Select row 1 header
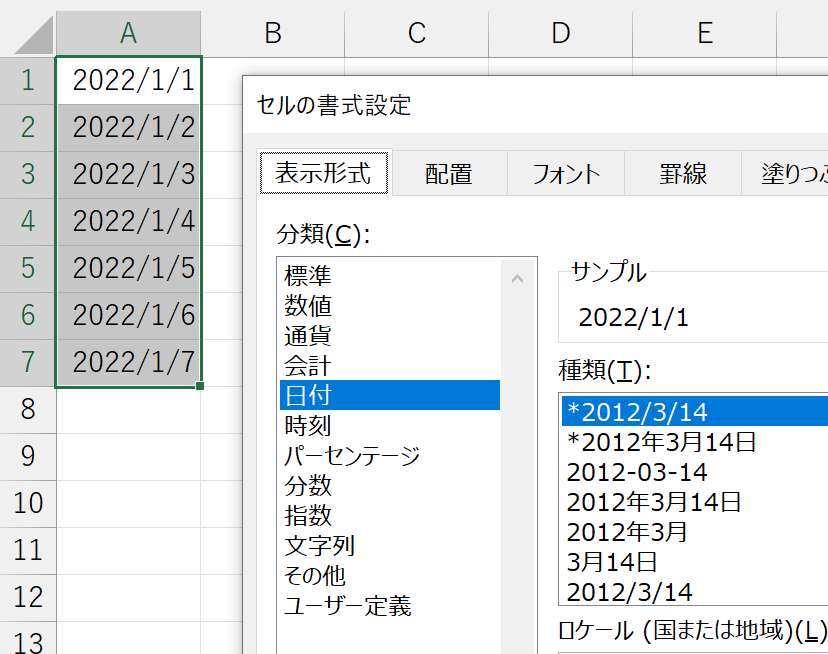 point(27,81)
